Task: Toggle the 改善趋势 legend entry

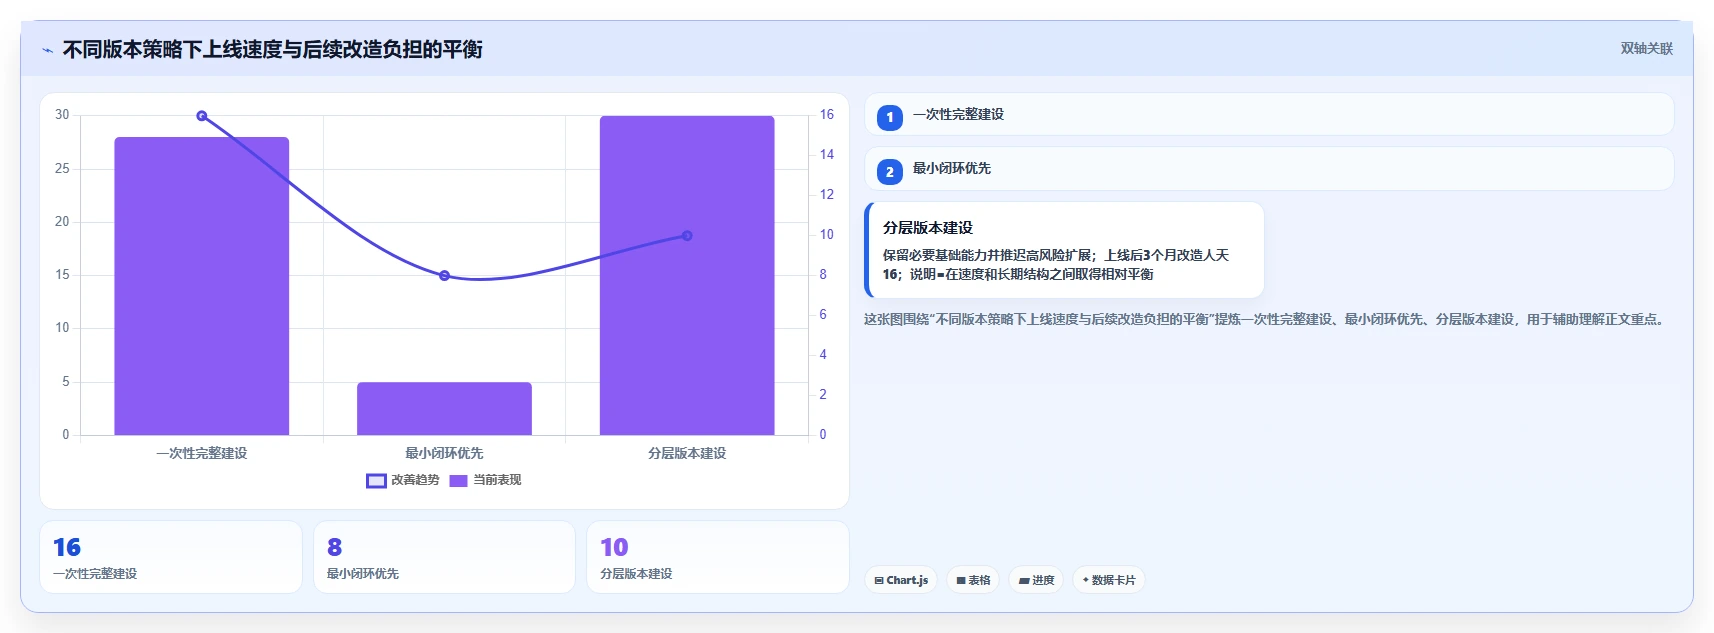Action: tap(403, 480)
